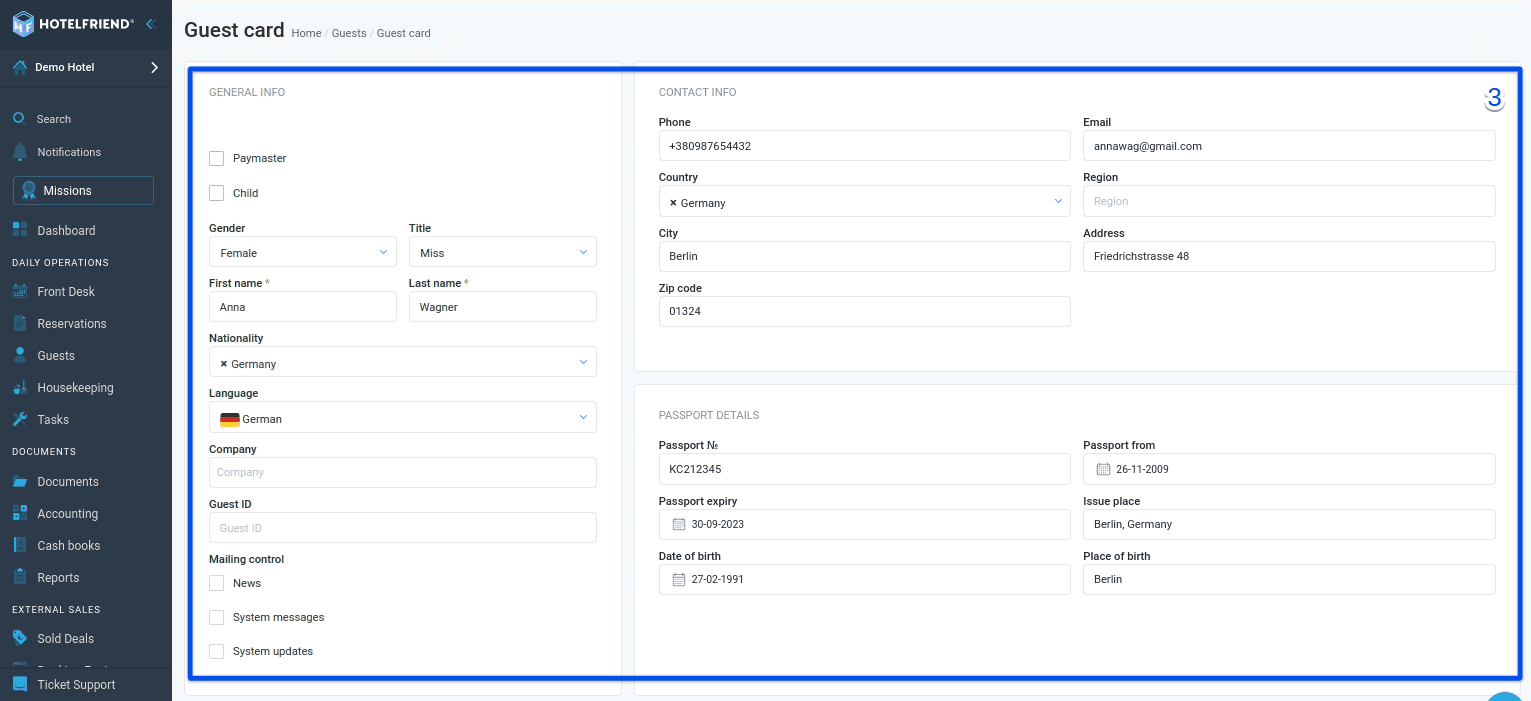
Task: Open the Gender dropdown
Action: (303, 252)
